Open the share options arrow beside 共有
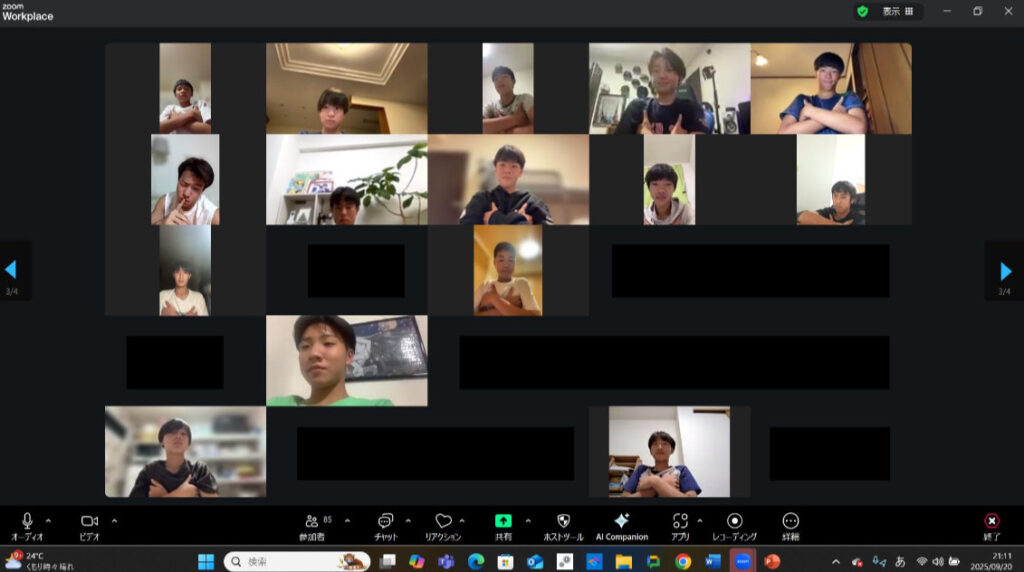 click(x=527, y=520)
